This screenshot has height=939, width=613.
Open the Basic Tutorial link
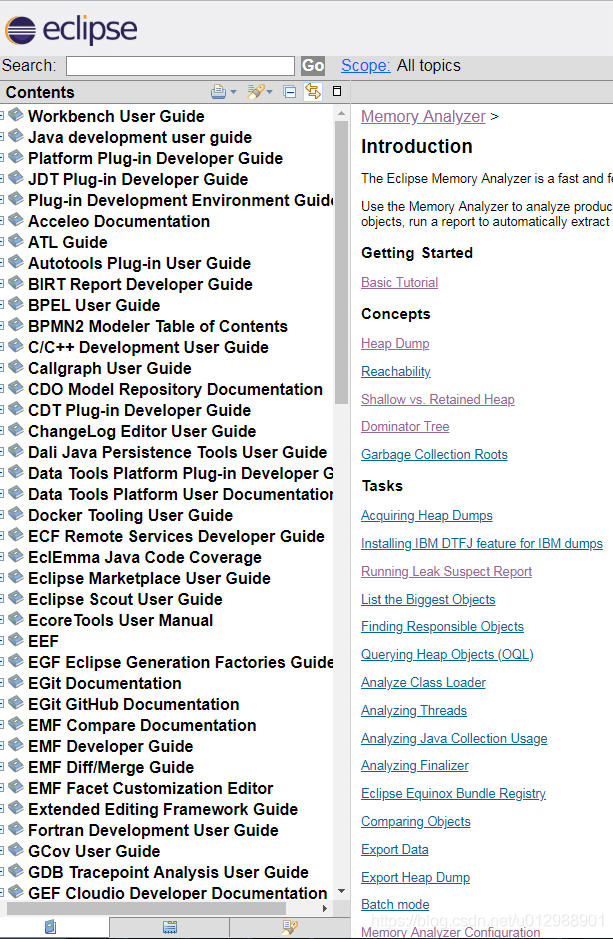click(399, 282)
